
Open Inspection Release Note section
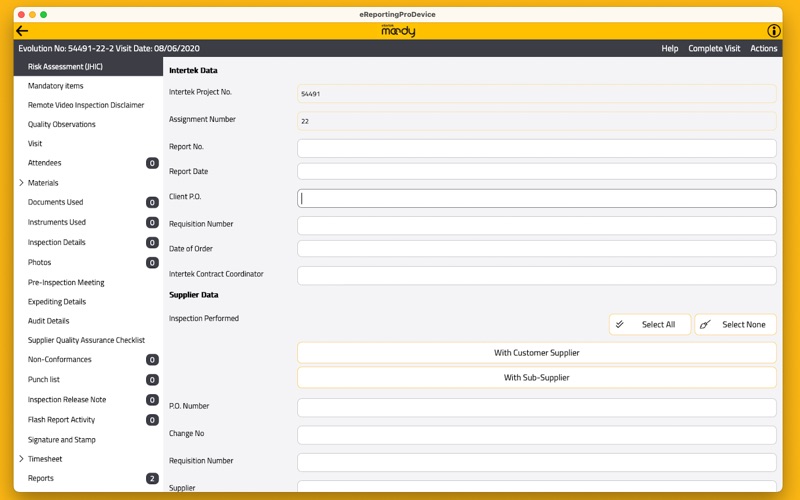(88, 399)
